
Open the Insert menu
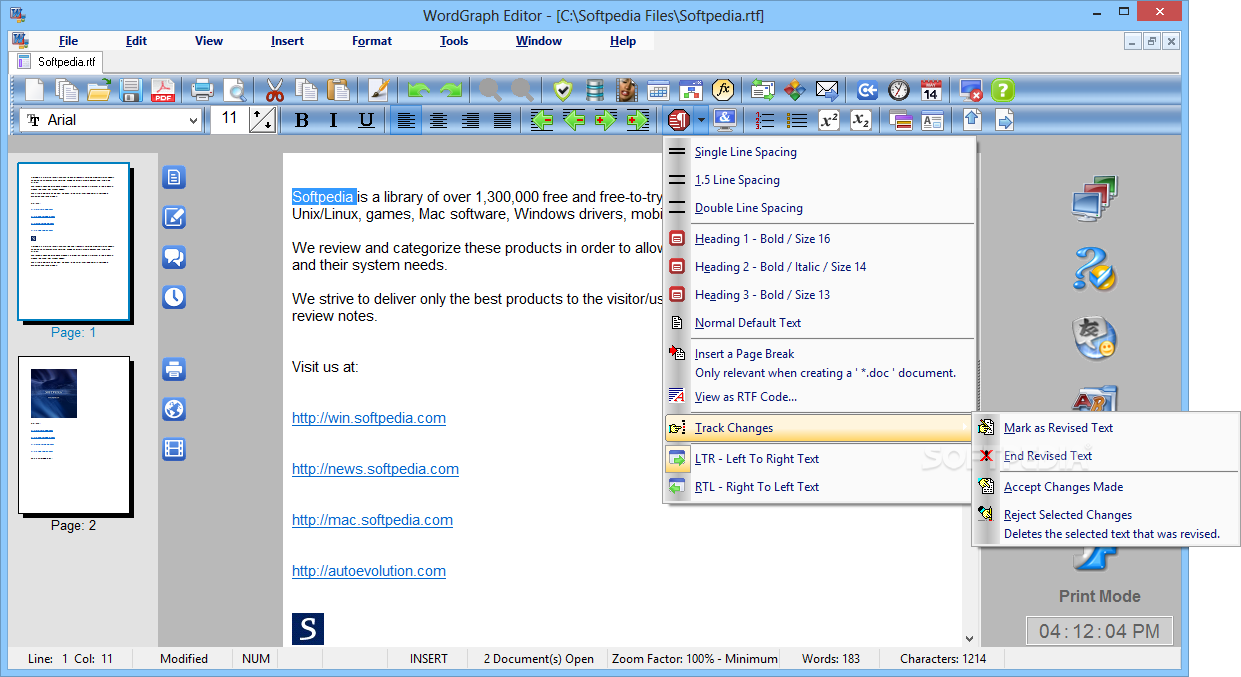[x=287, y=41]
